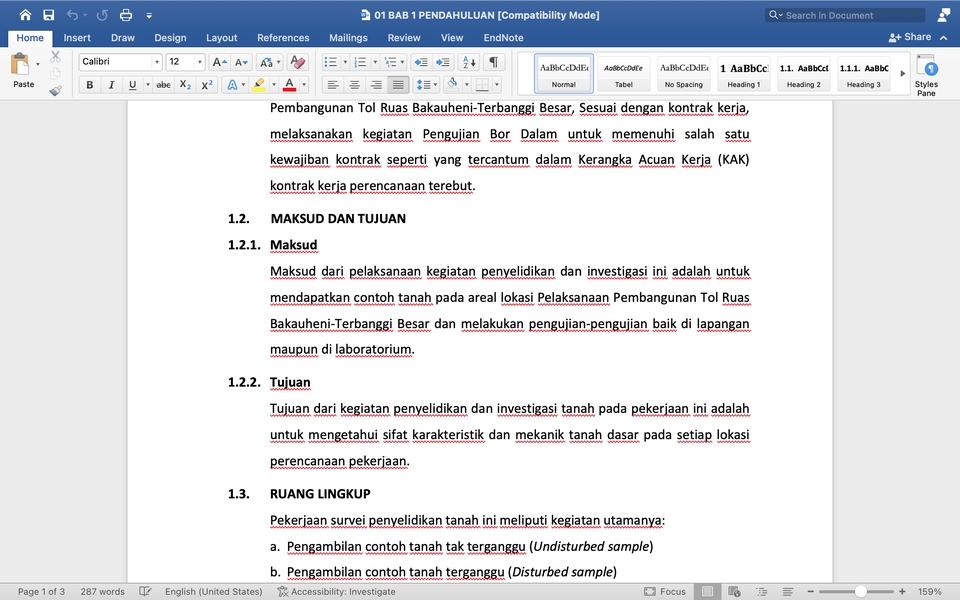Apply center alignment
This screenshot has height=600, width=960.
coord(353,85)
